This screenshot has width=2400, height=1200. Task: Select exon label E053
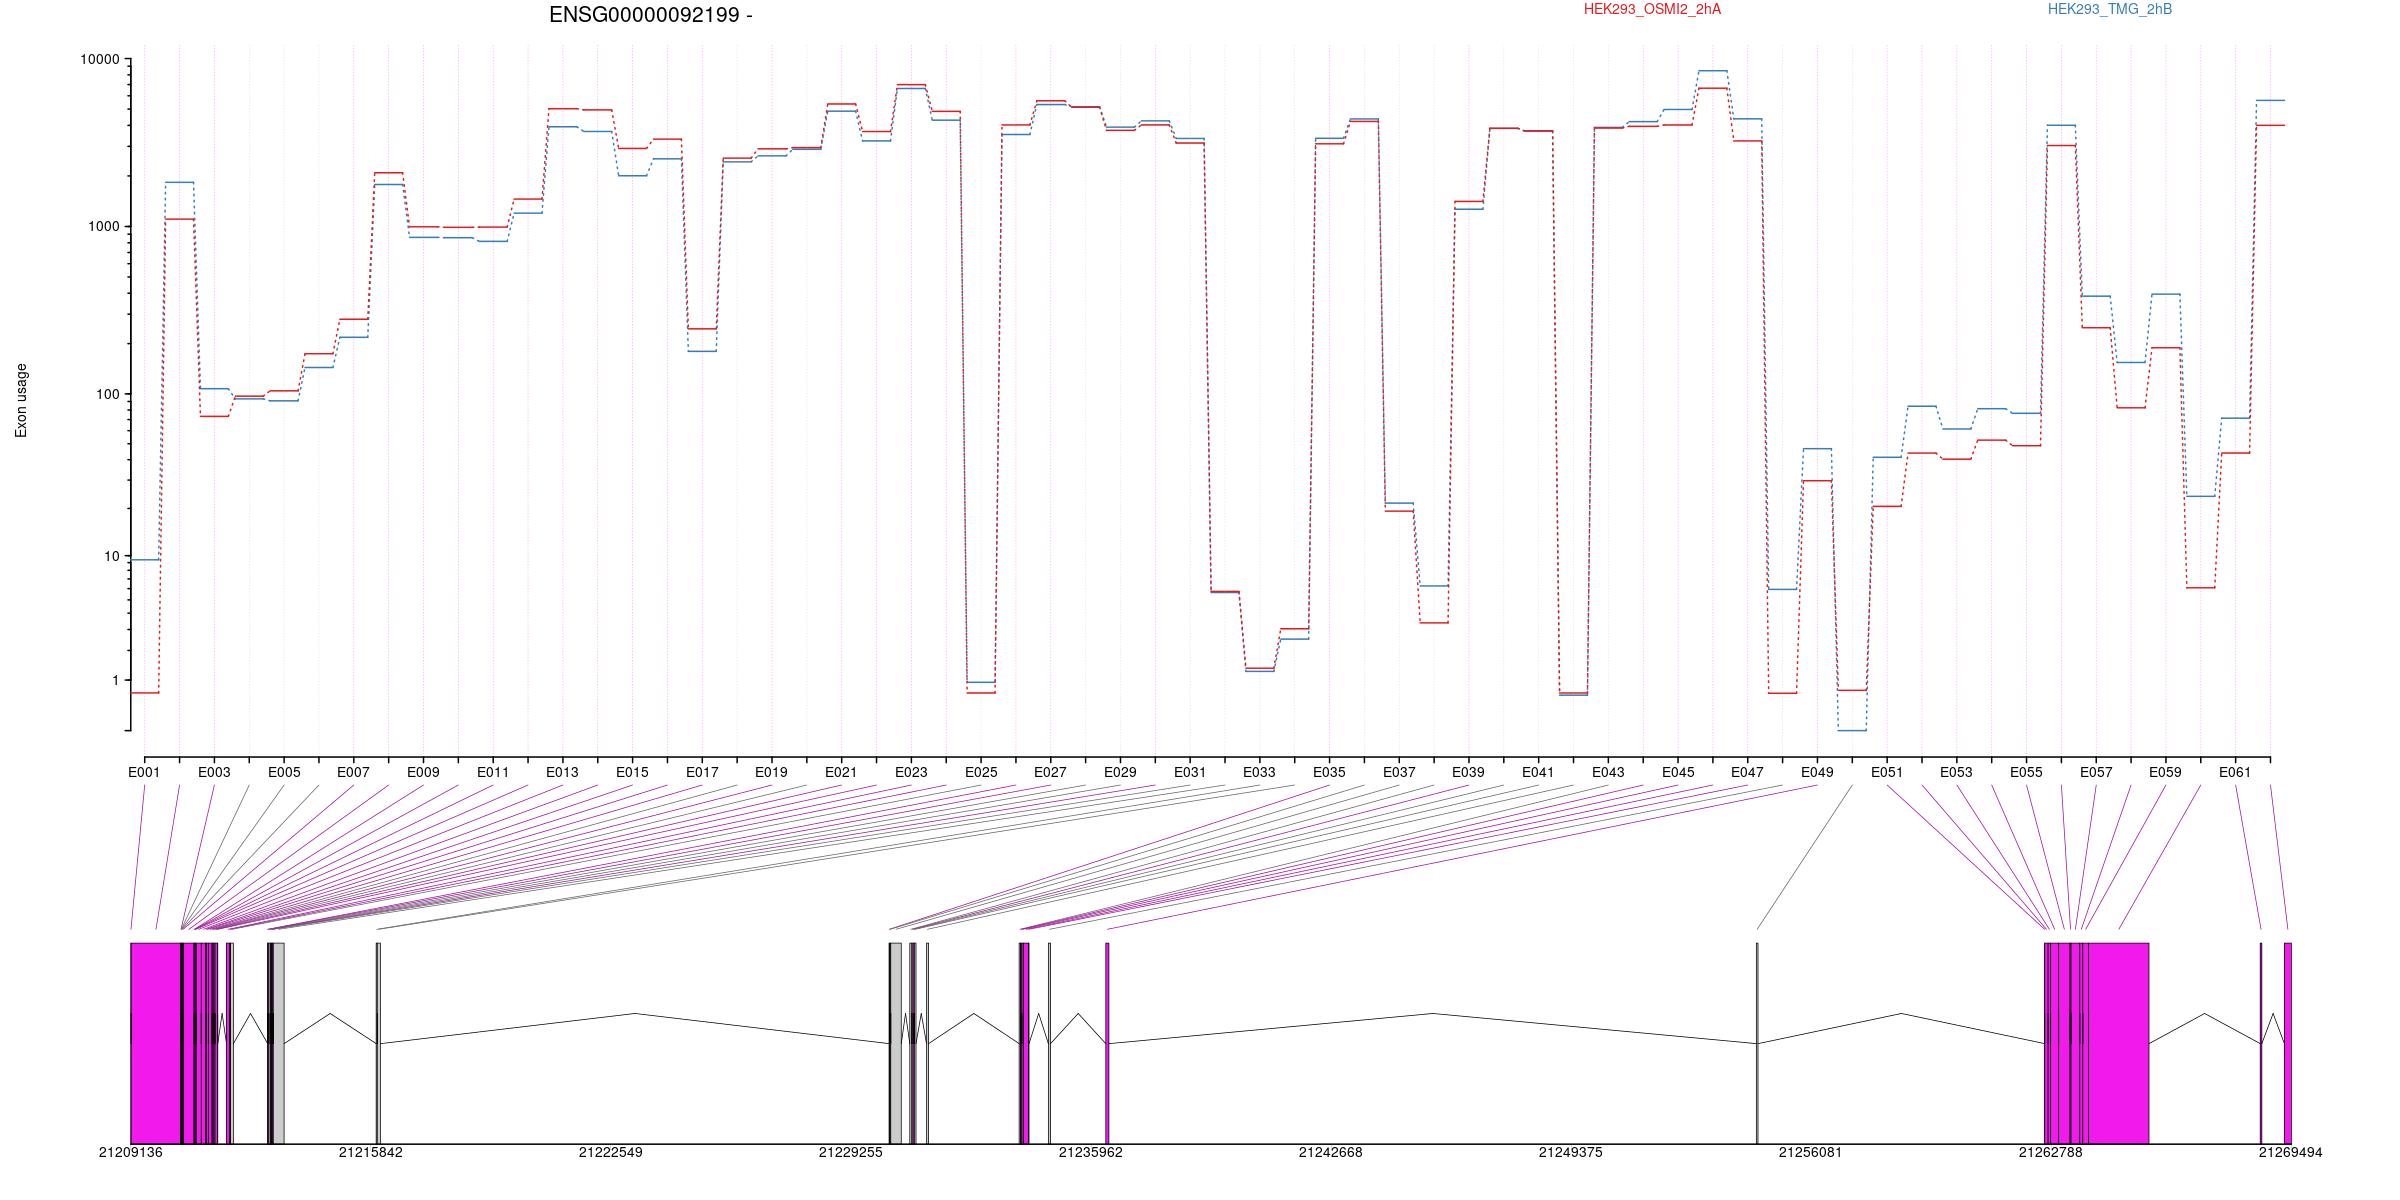pyautogui.click(x=1956, y=772)
